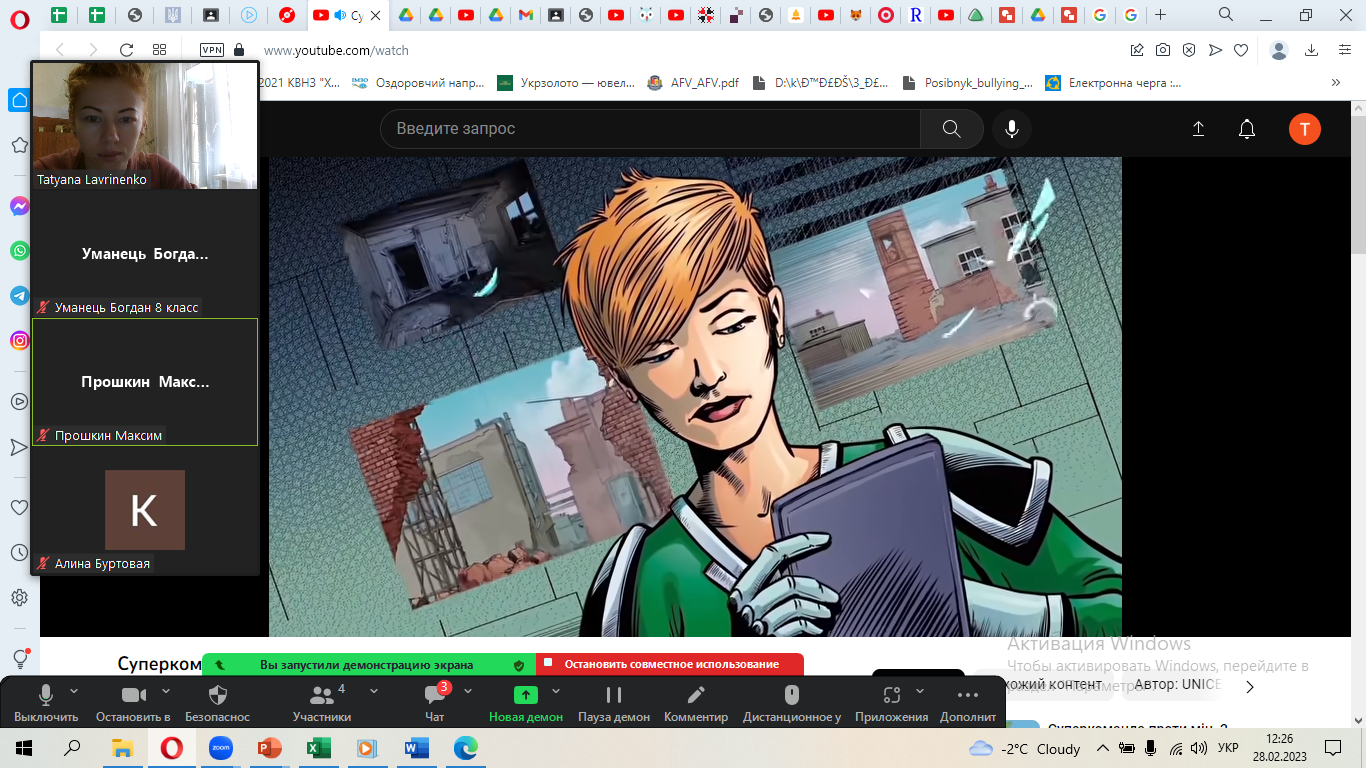
Task: Open the orange T account avatar
Action: pos(1305,129)
